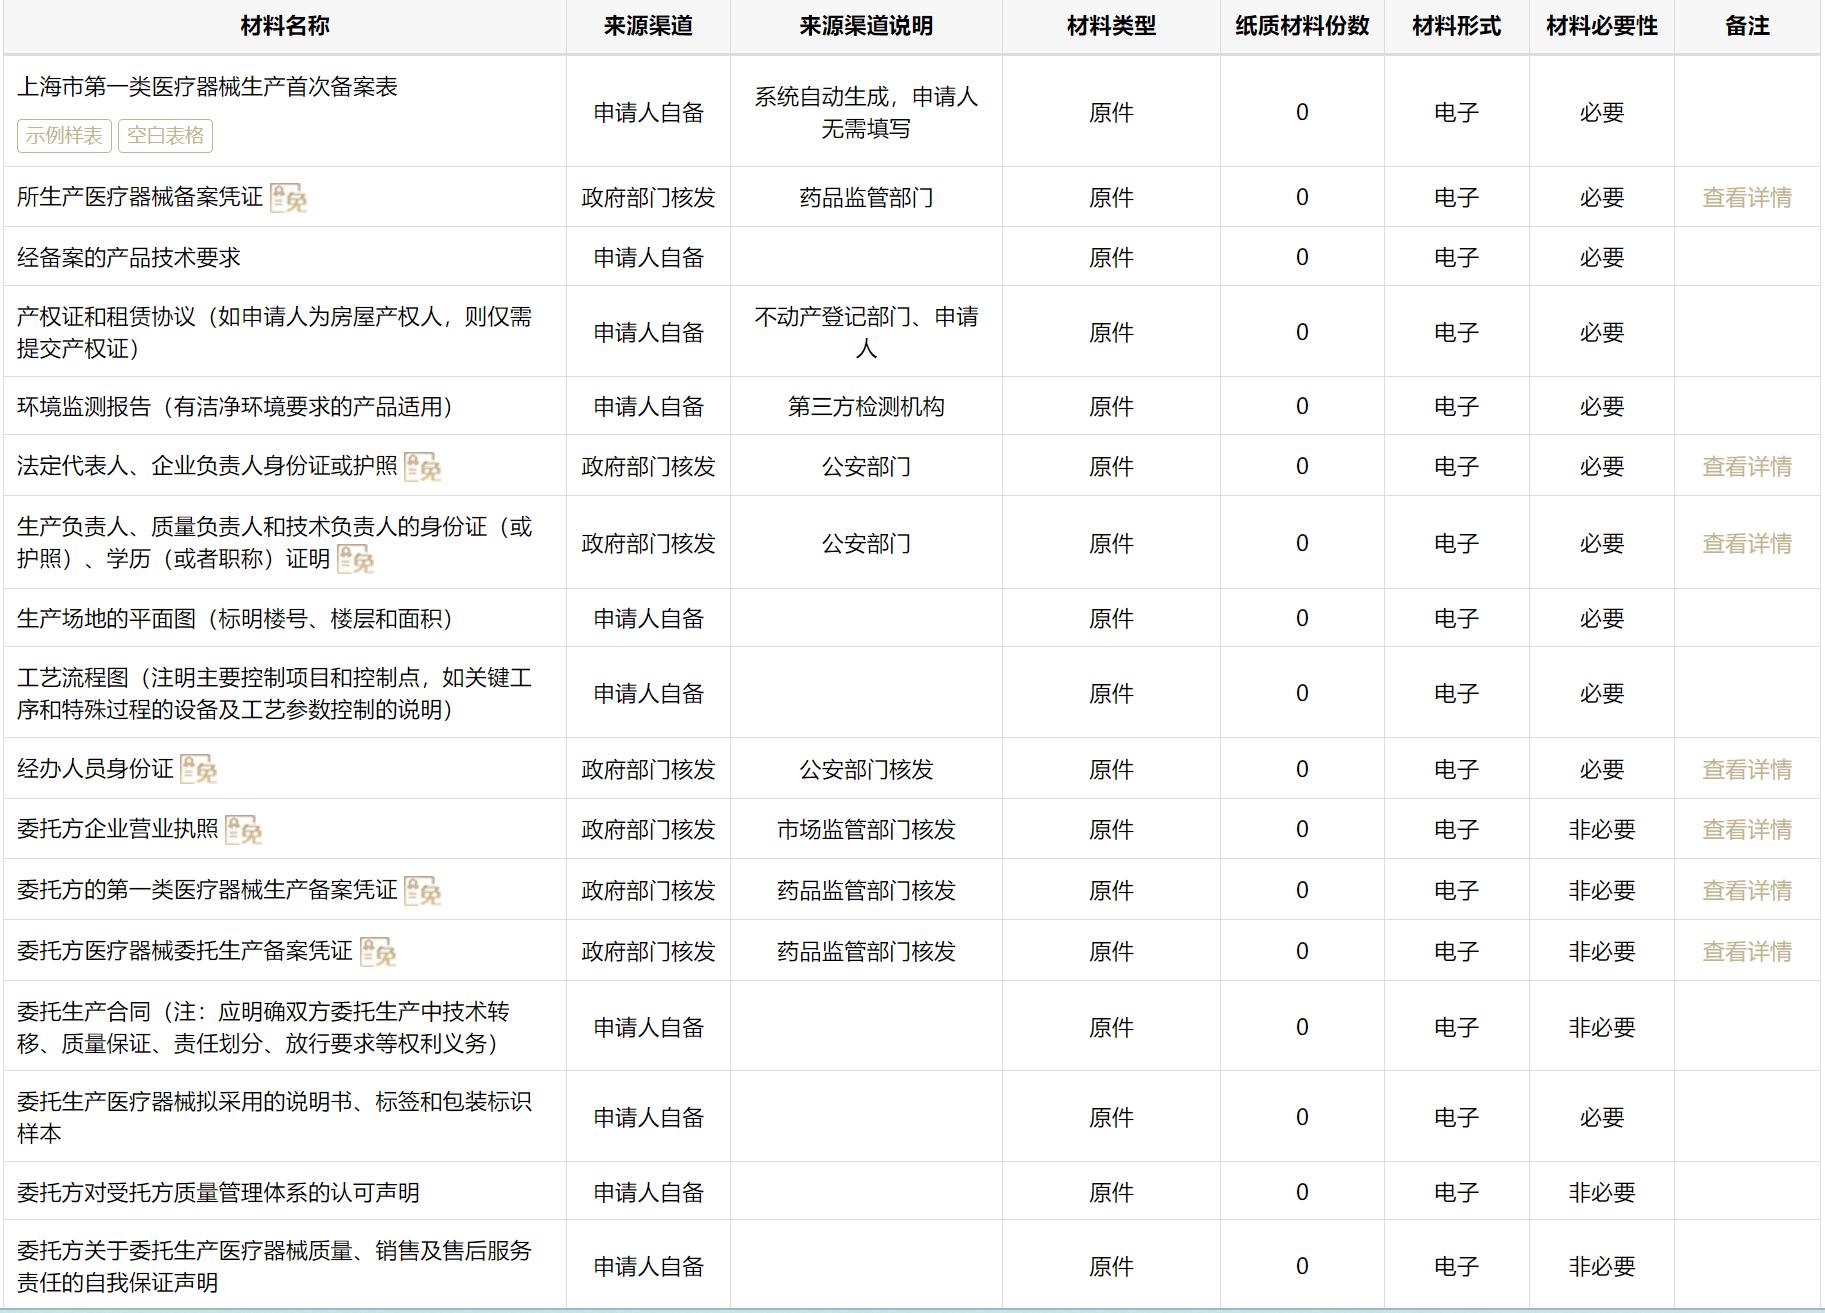Select 委托方关于委托生产医疗器械质量 self-guarantee statement

coord(275,1267)
